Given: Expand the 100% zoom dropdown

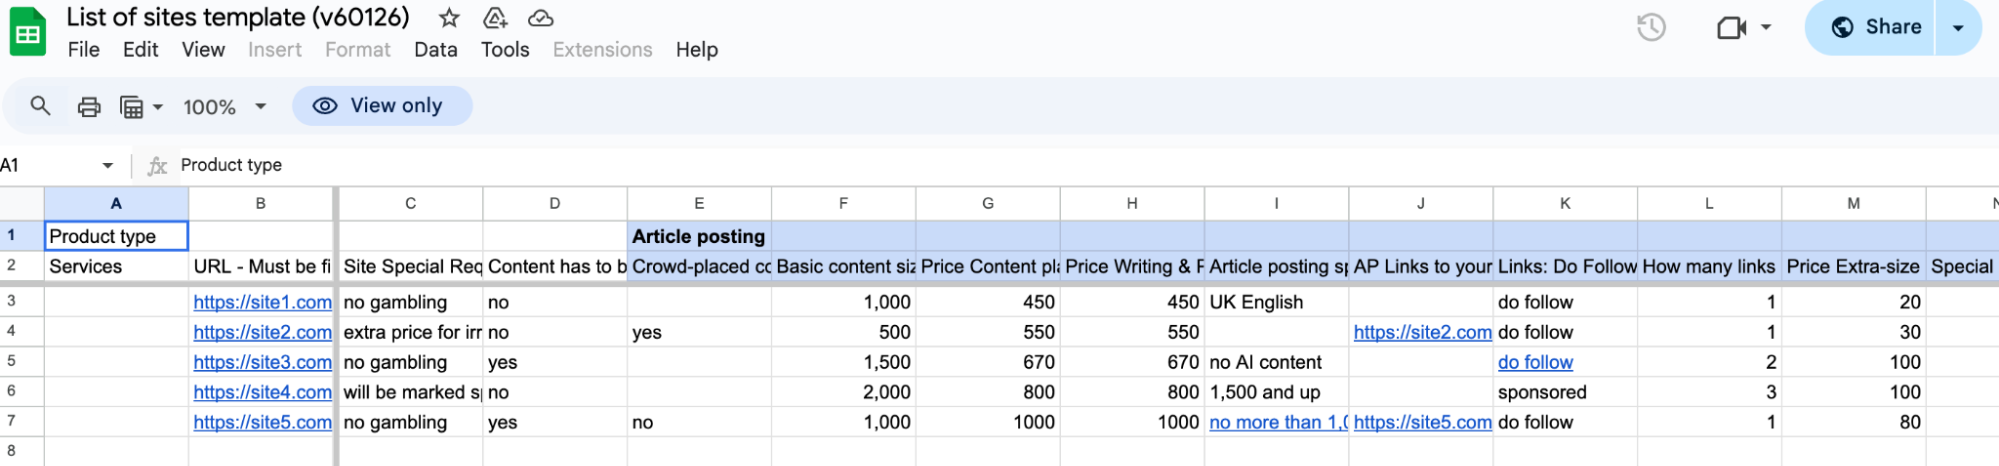Looking at the screenshot, I should (x=225, y=106).
